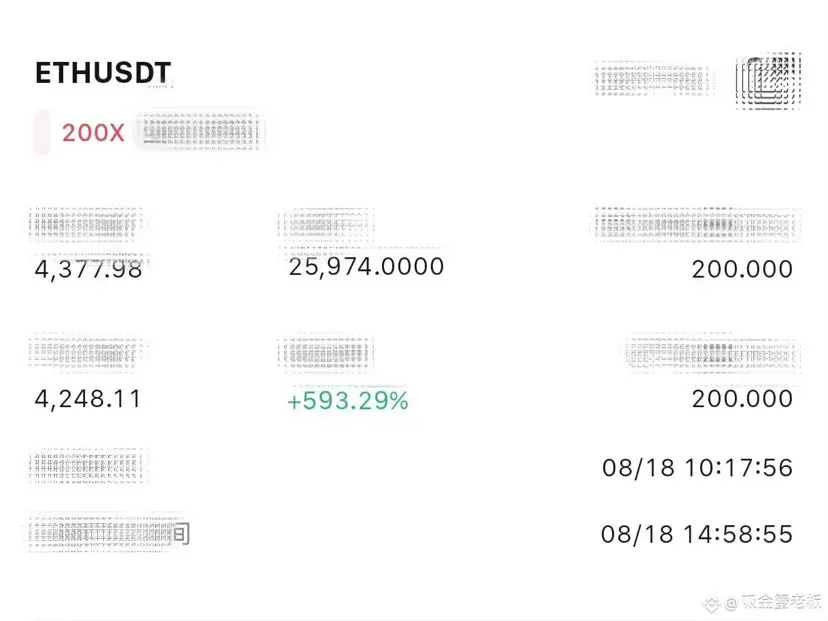Click the blurred label above 25,974.0000
The image size is (828, 621).
(x=326, y=225)
